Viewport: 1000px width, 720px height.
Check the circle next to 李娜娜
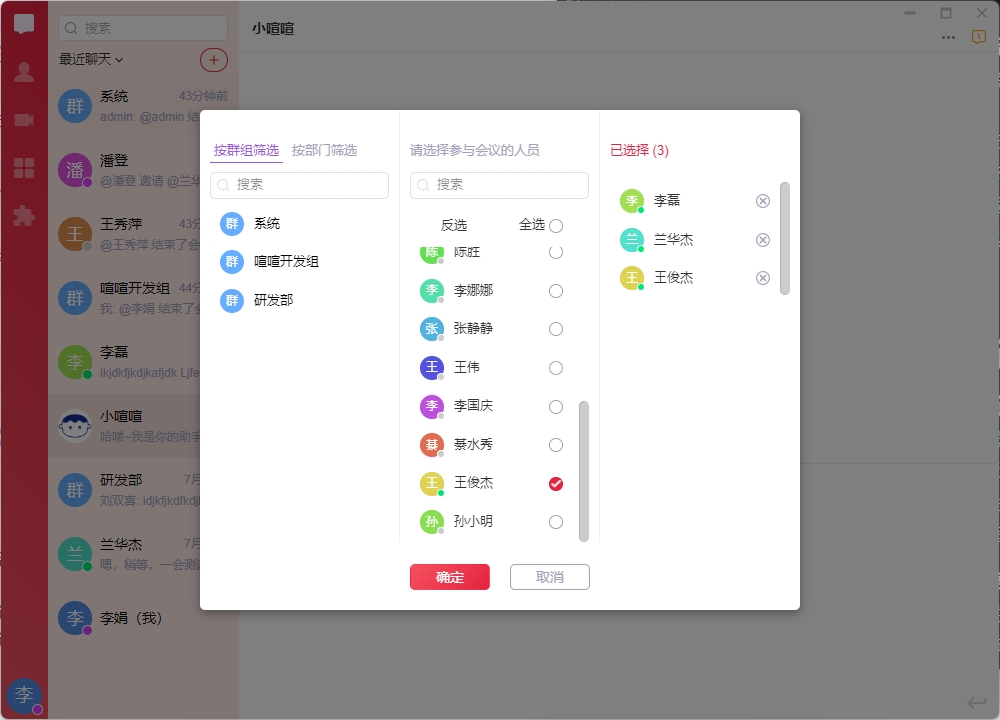tap(556, 291)
